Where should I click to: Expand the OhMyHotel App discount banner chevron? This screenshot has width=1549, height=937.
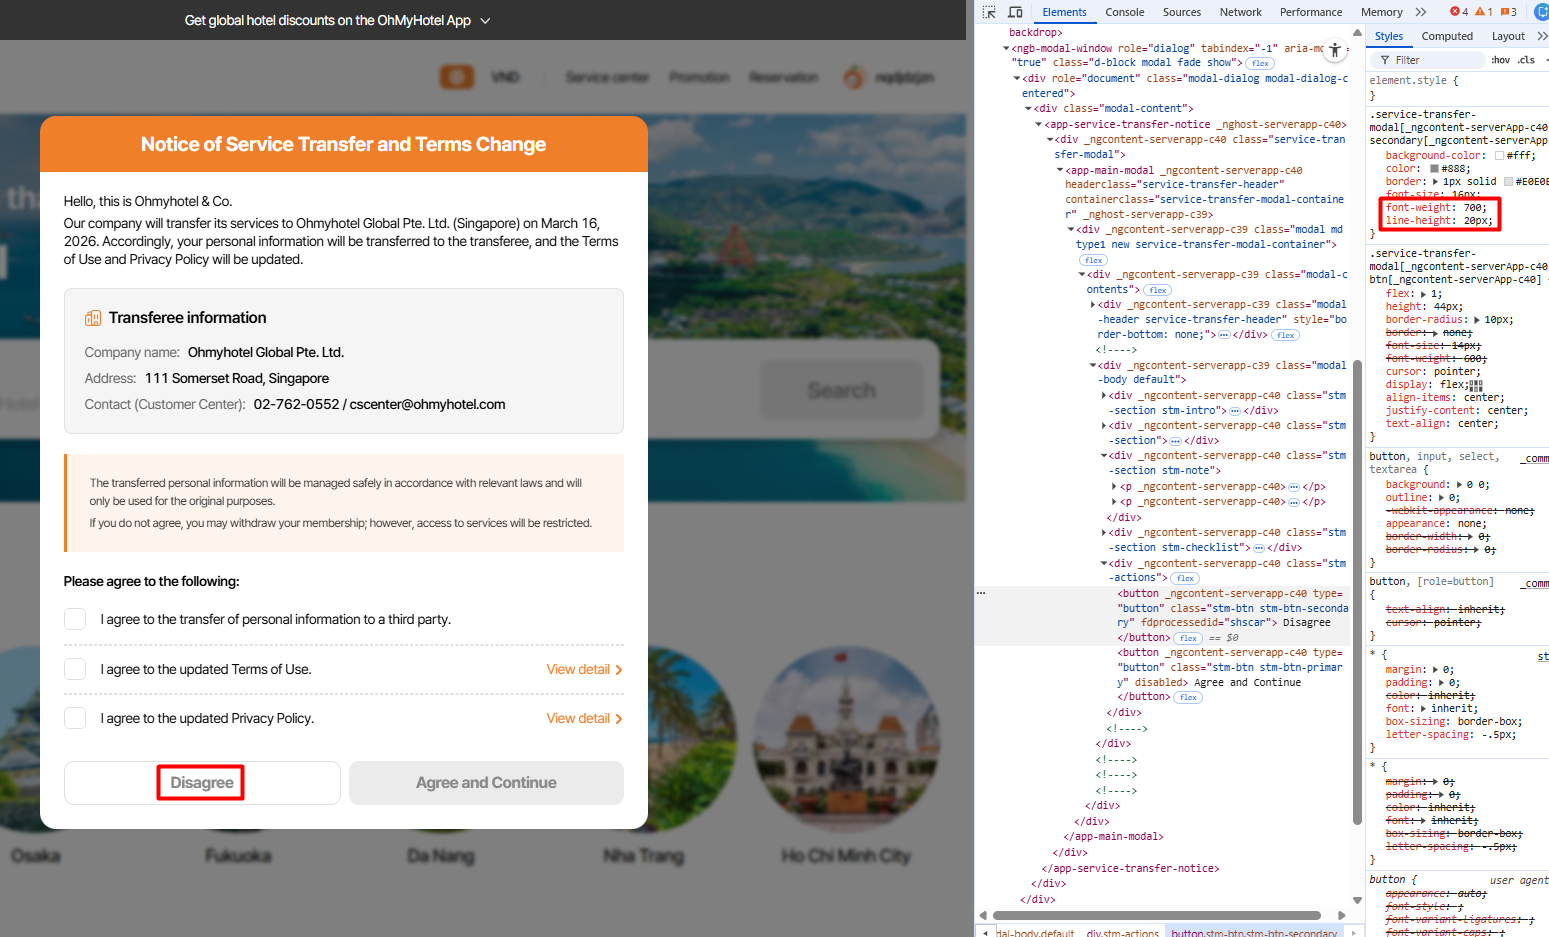[x=486, y=21]
